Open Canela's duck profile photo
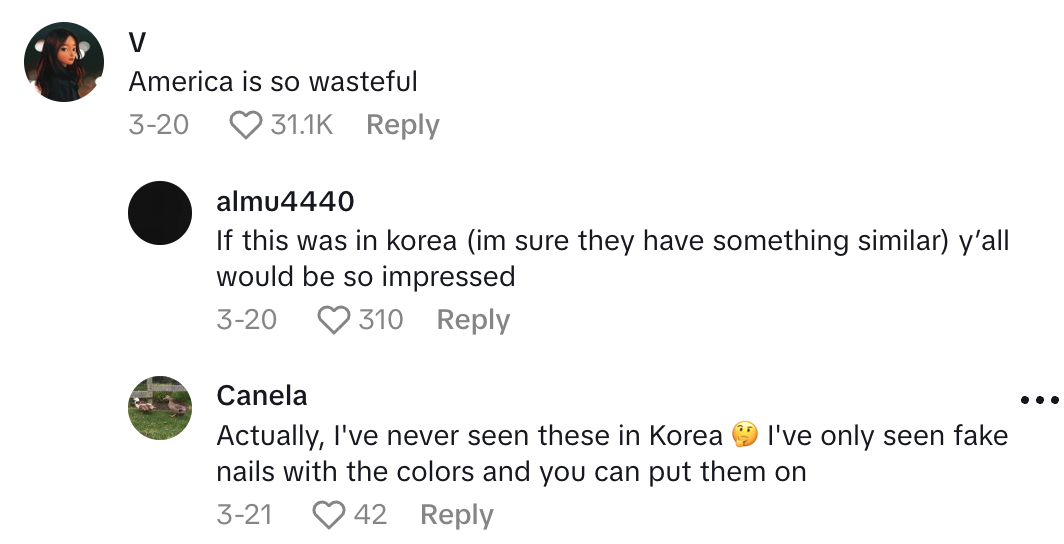The image size is (1064, 544). [x=160, y=408]
